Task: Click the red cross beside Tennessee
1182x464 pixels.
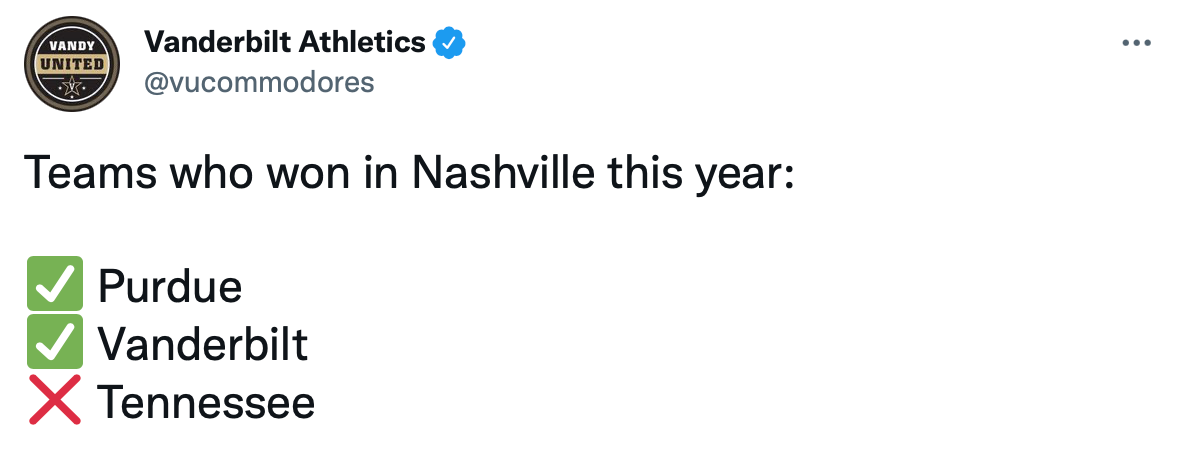Action: [x=54, y=401]
